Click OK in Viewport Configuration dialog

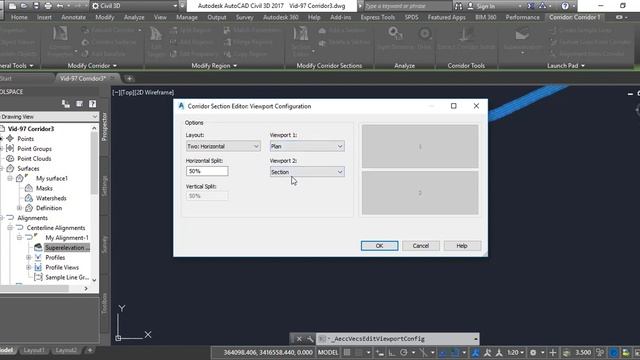(x=379, y=246)
